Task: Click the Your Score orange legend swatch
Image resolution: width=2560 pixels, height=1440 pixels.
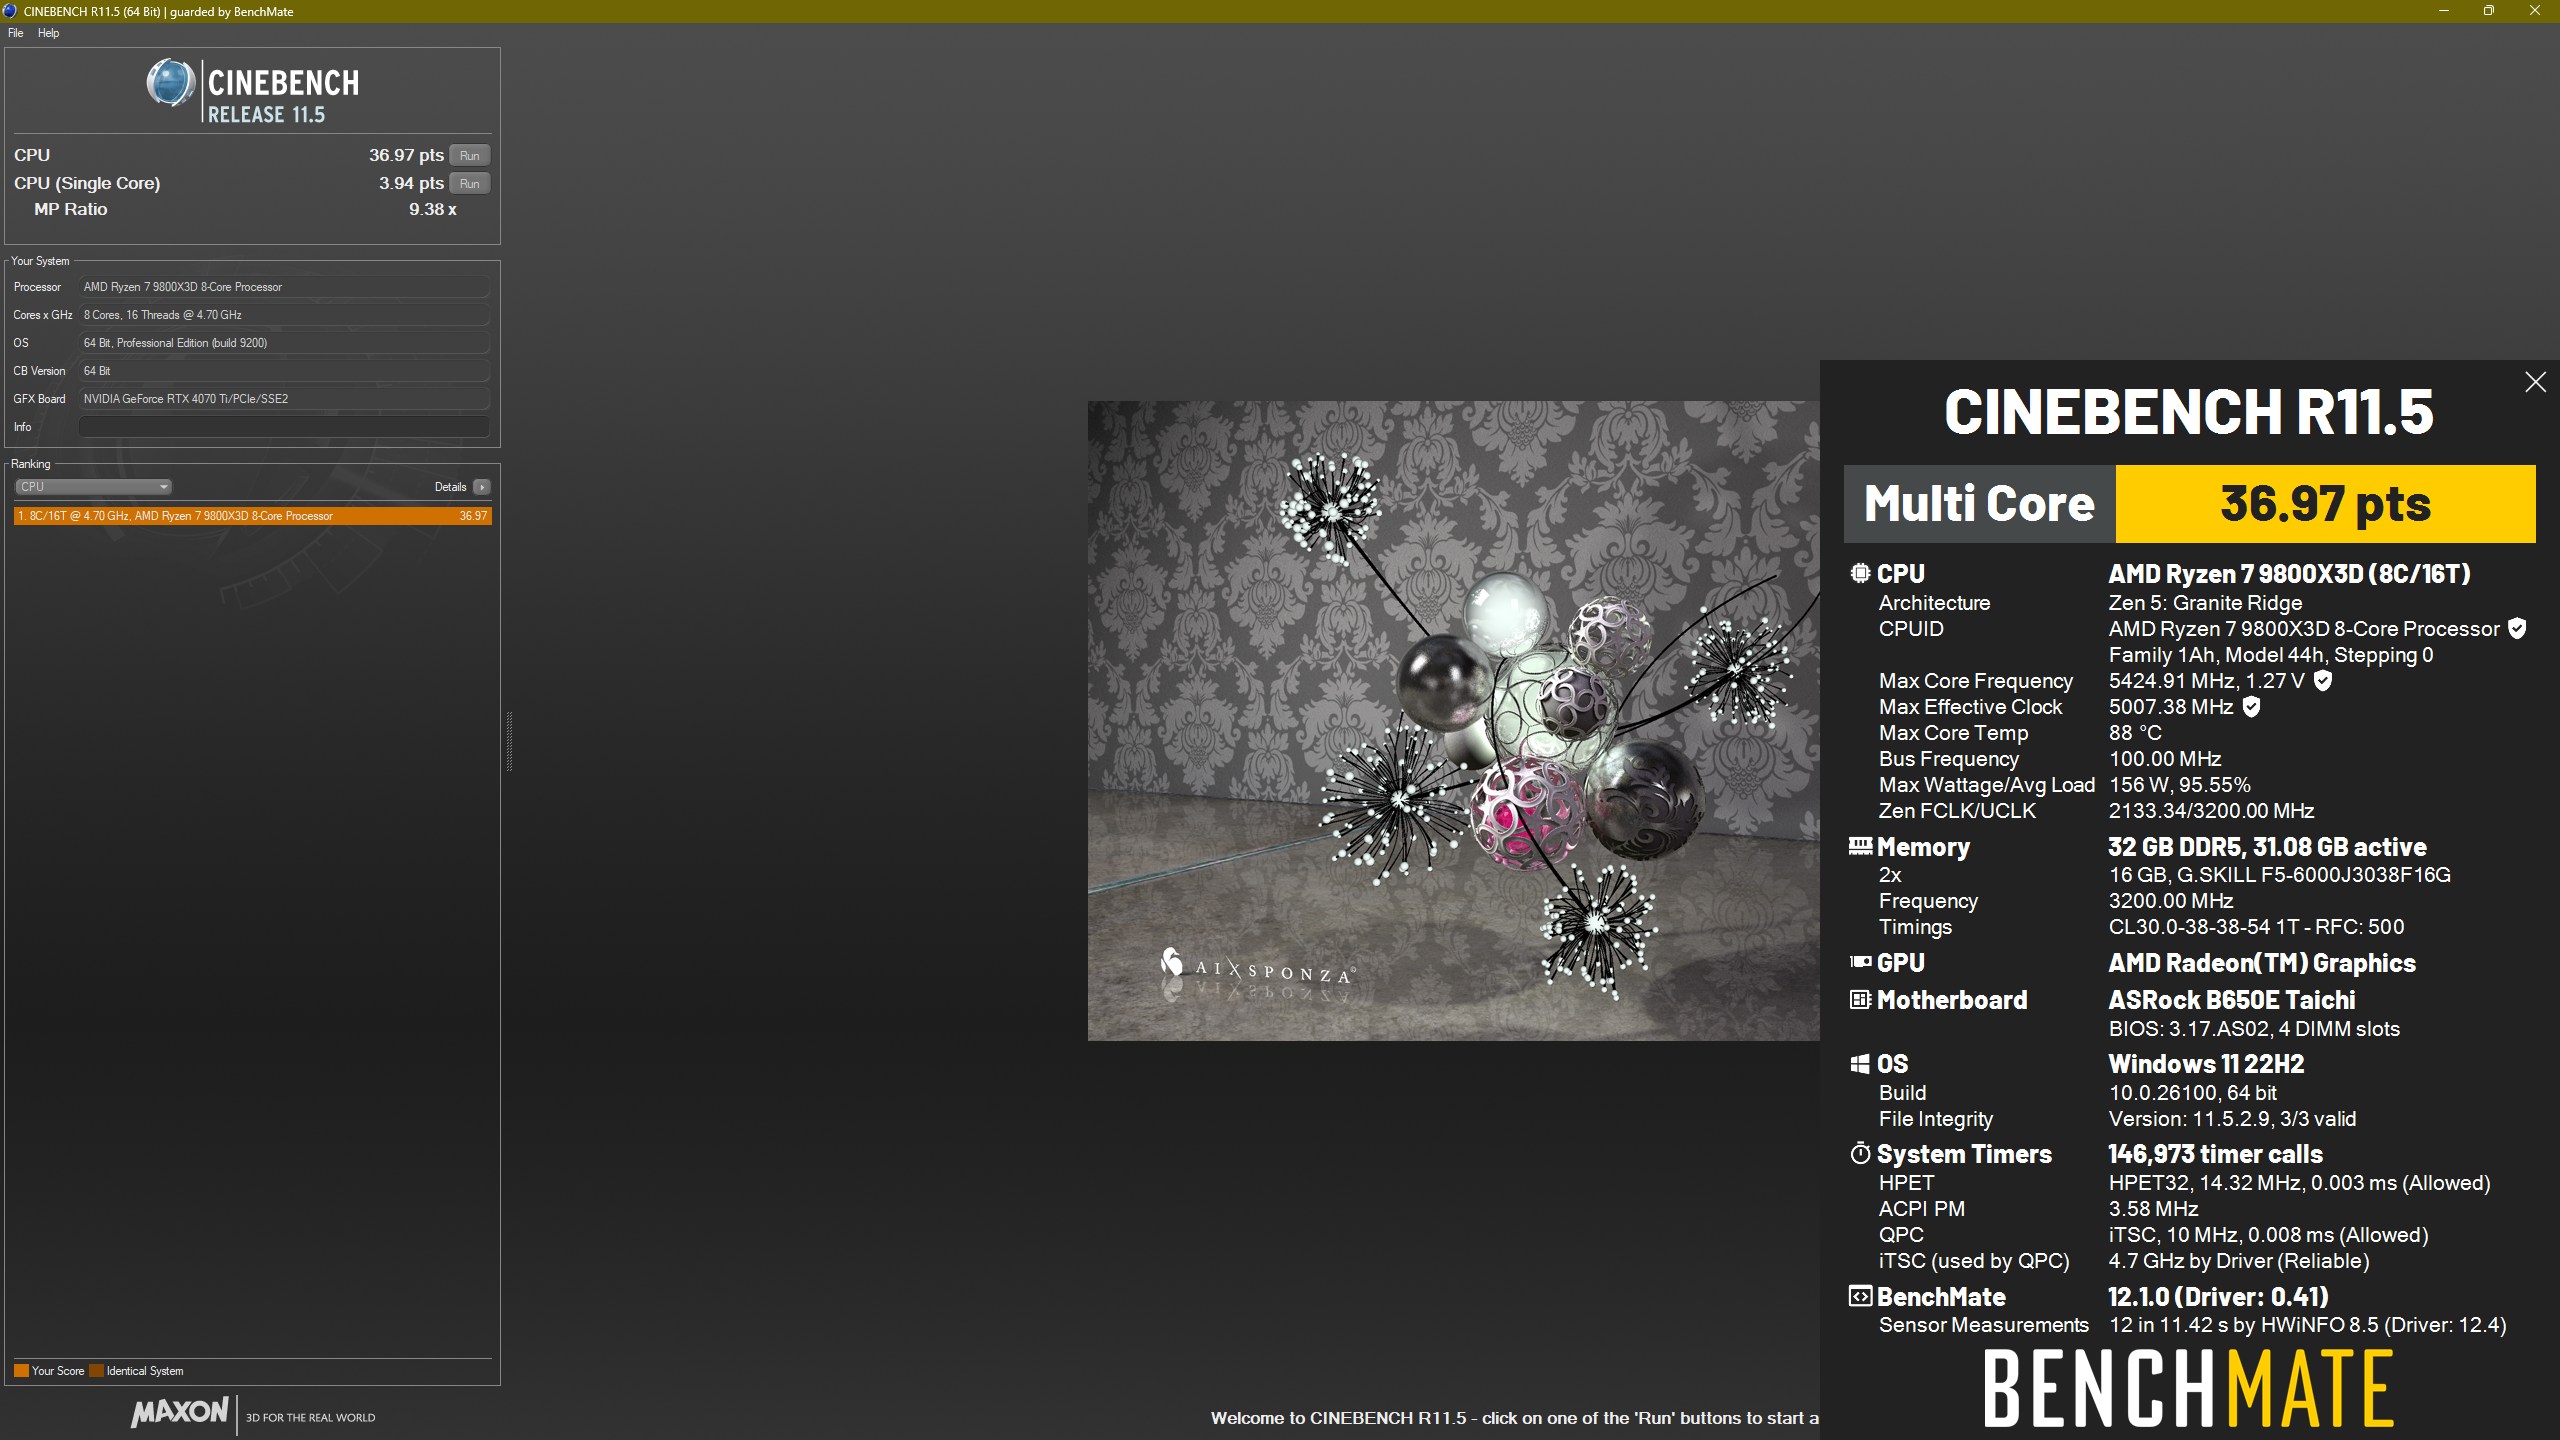Action: click(x=21, y=1371)
